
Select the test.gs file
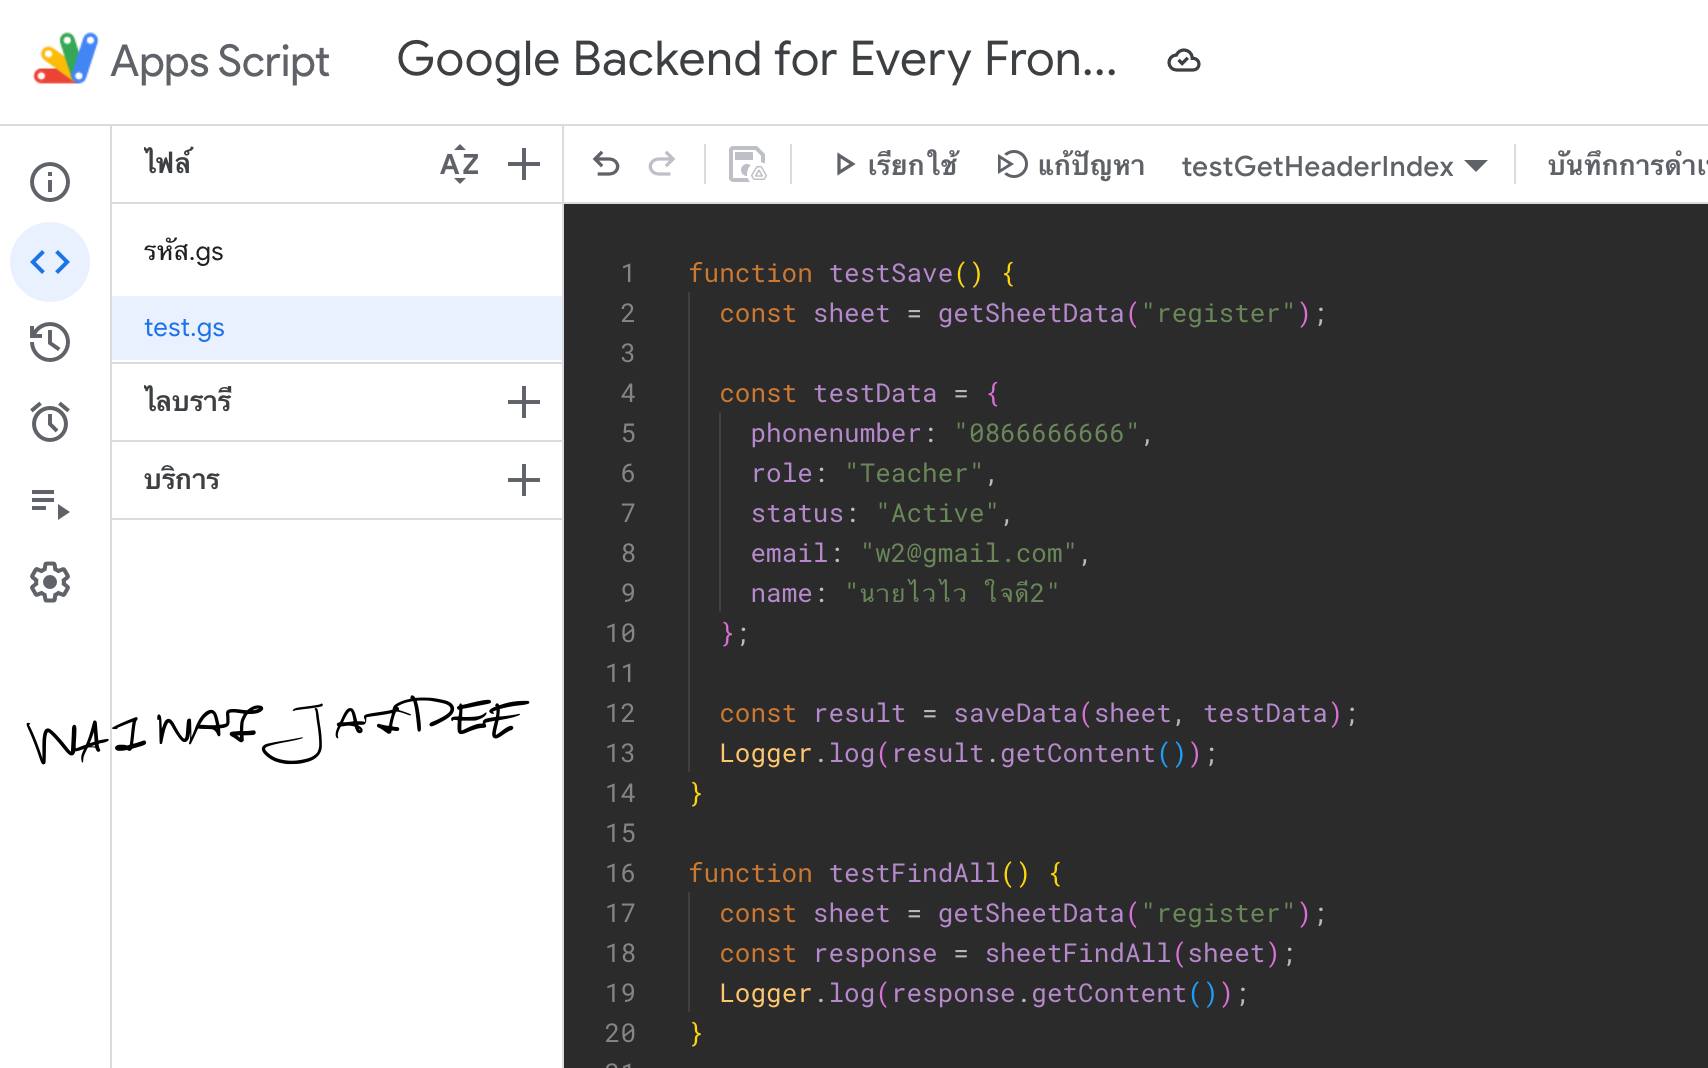coord(337,328)
